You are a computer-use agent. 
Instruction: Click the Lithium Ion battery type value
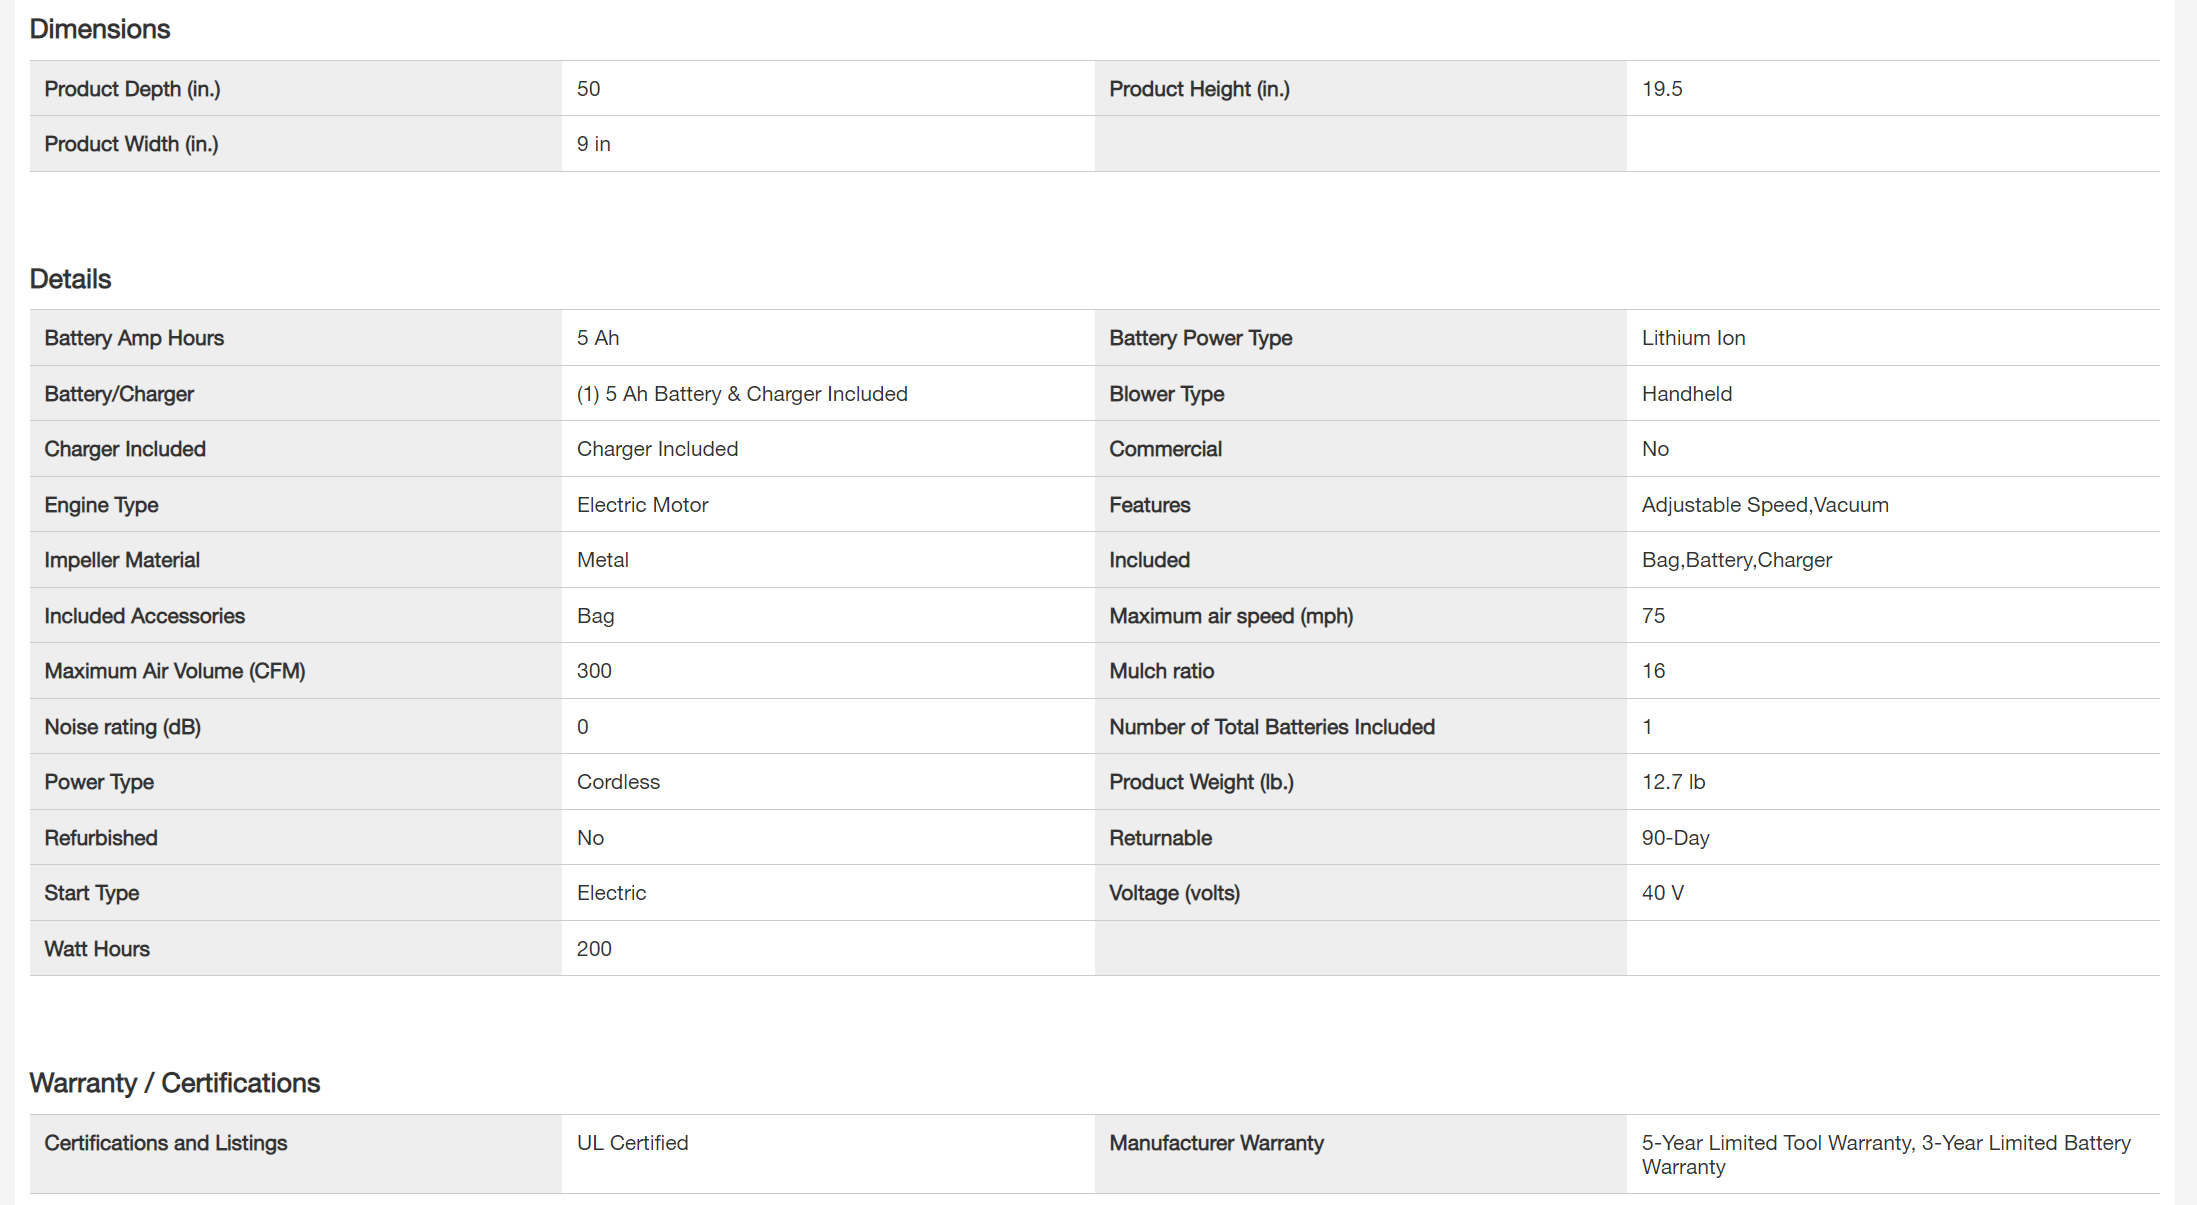point(1693,338)
